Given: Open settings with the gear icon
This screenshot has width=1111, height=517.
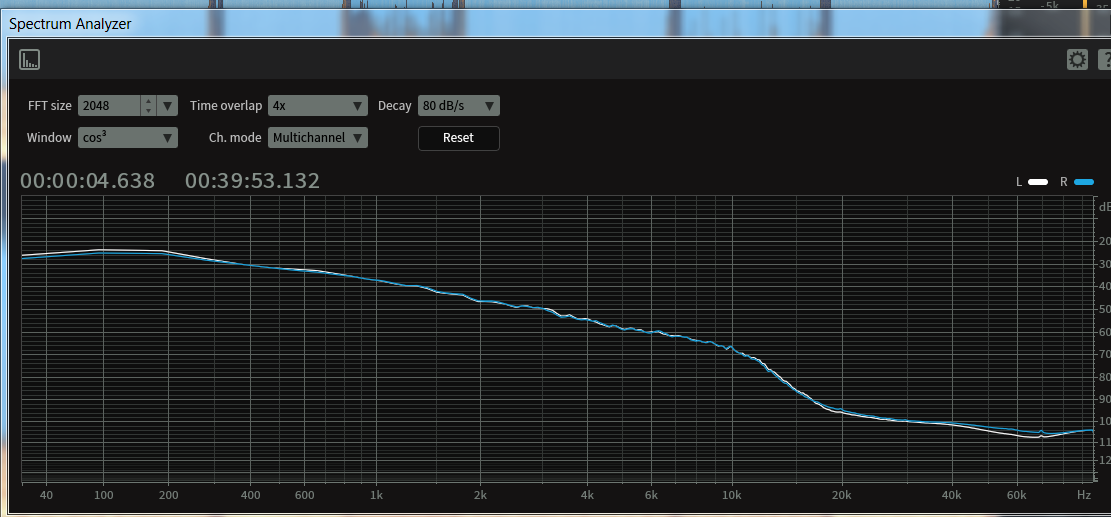Looking at the screenshot, I should 1077,60.
